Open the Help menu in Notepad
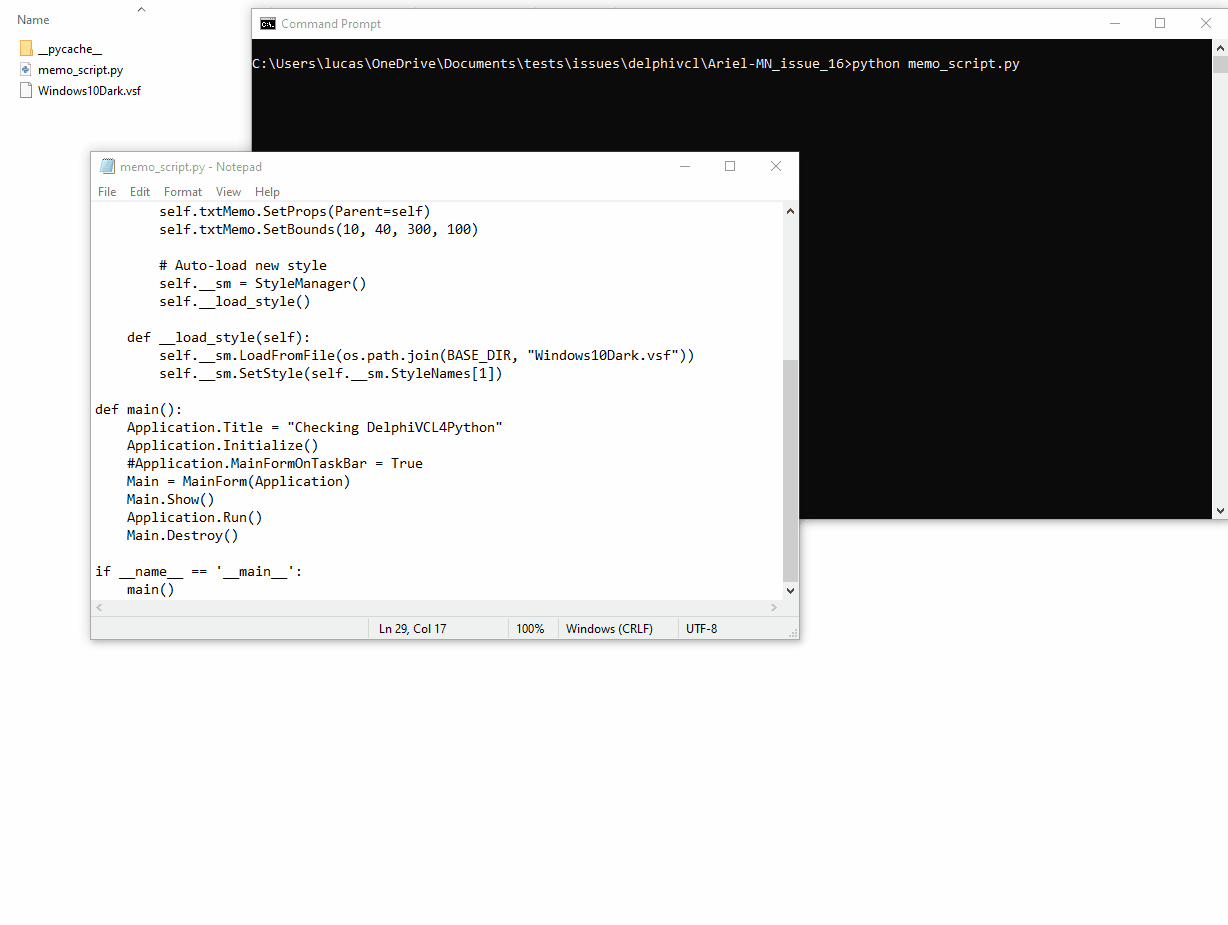The image size is (1228, 925). coord(267,191)
